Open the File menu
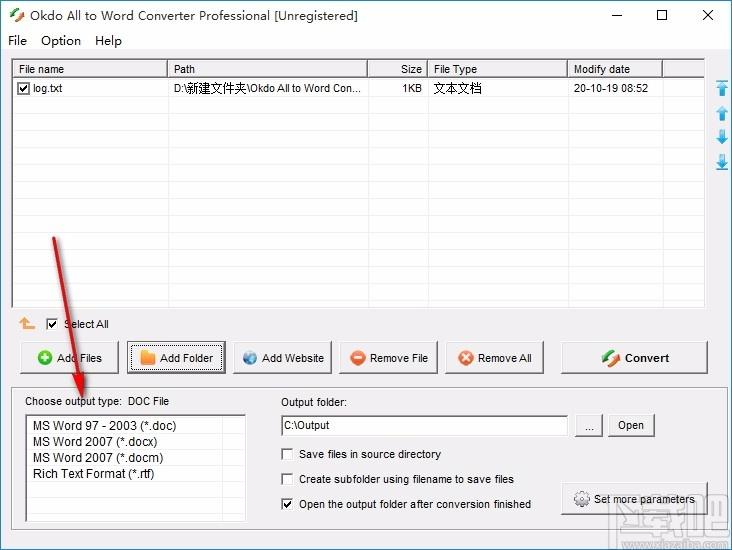Screen dimensions: 732x550 (18, 41)
